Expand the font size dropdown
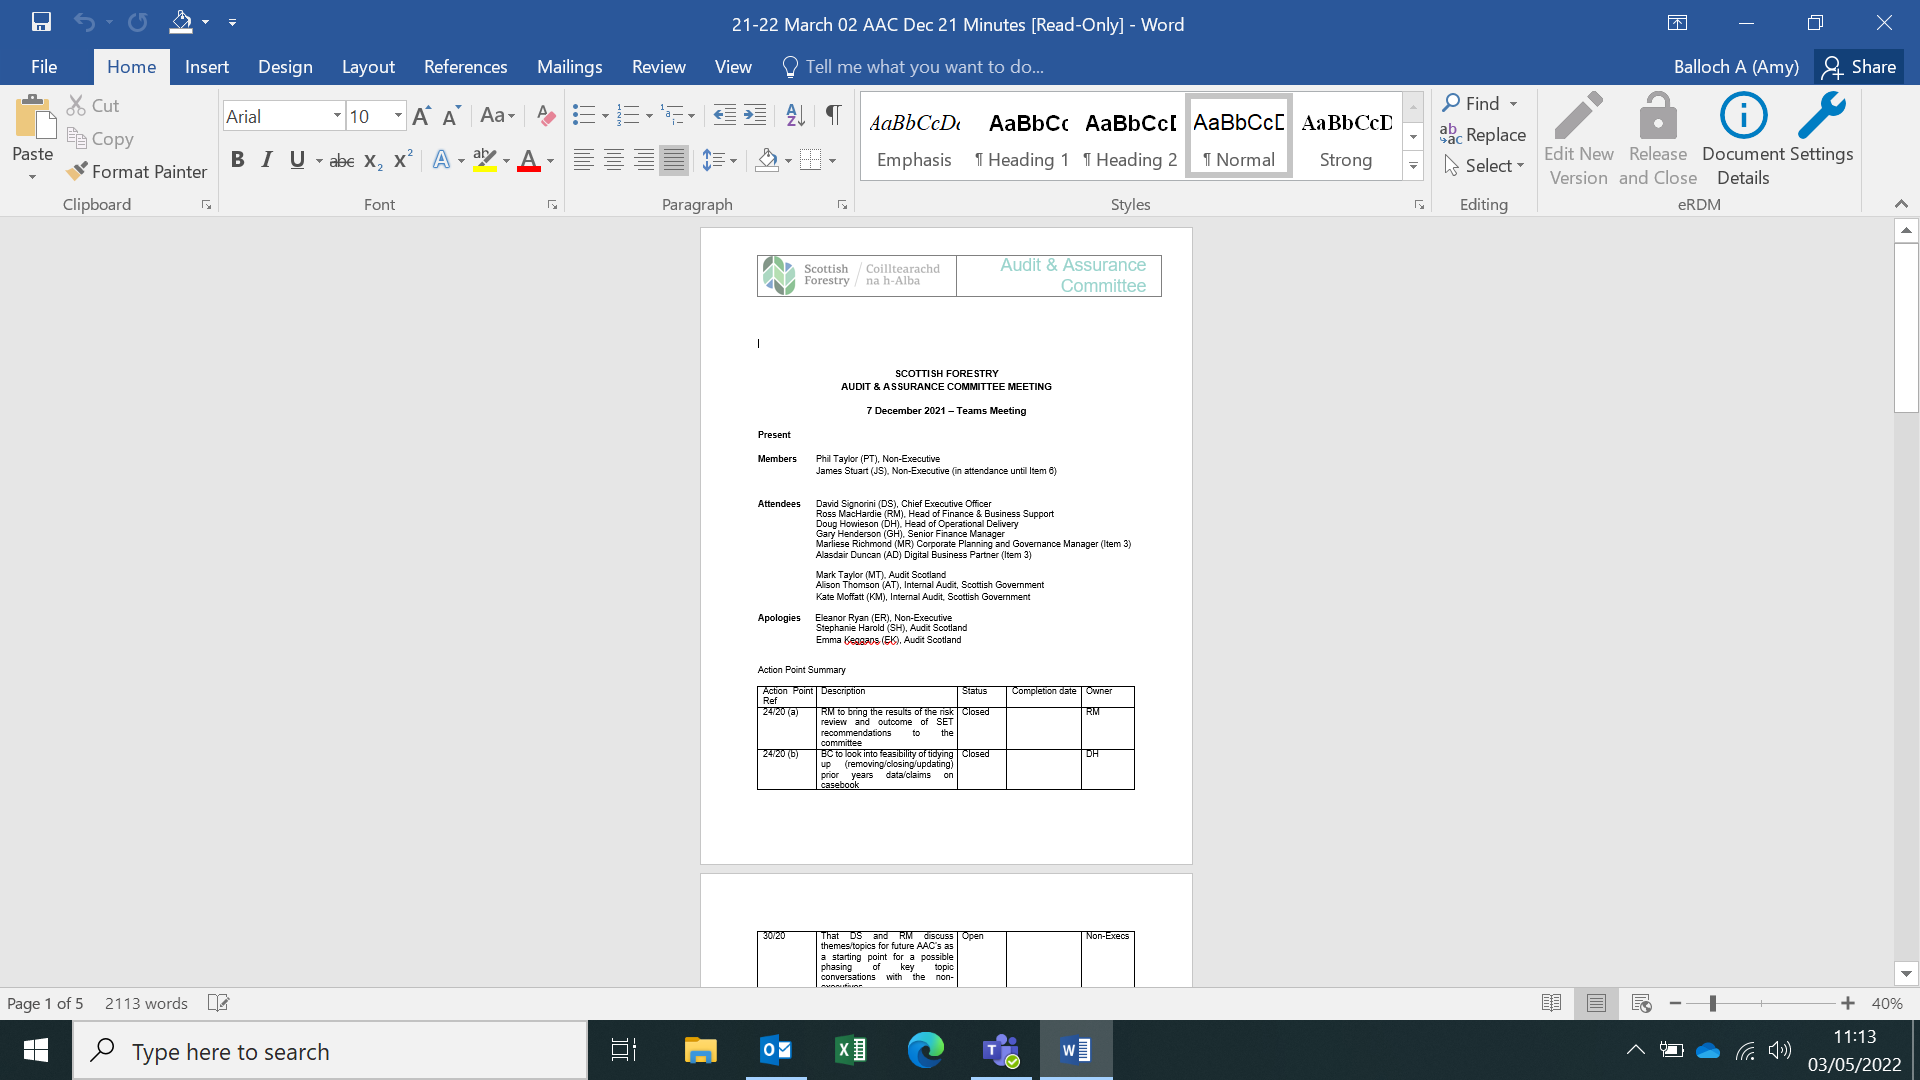The height and width of the screenshot is (1080, 1920). 398,116
